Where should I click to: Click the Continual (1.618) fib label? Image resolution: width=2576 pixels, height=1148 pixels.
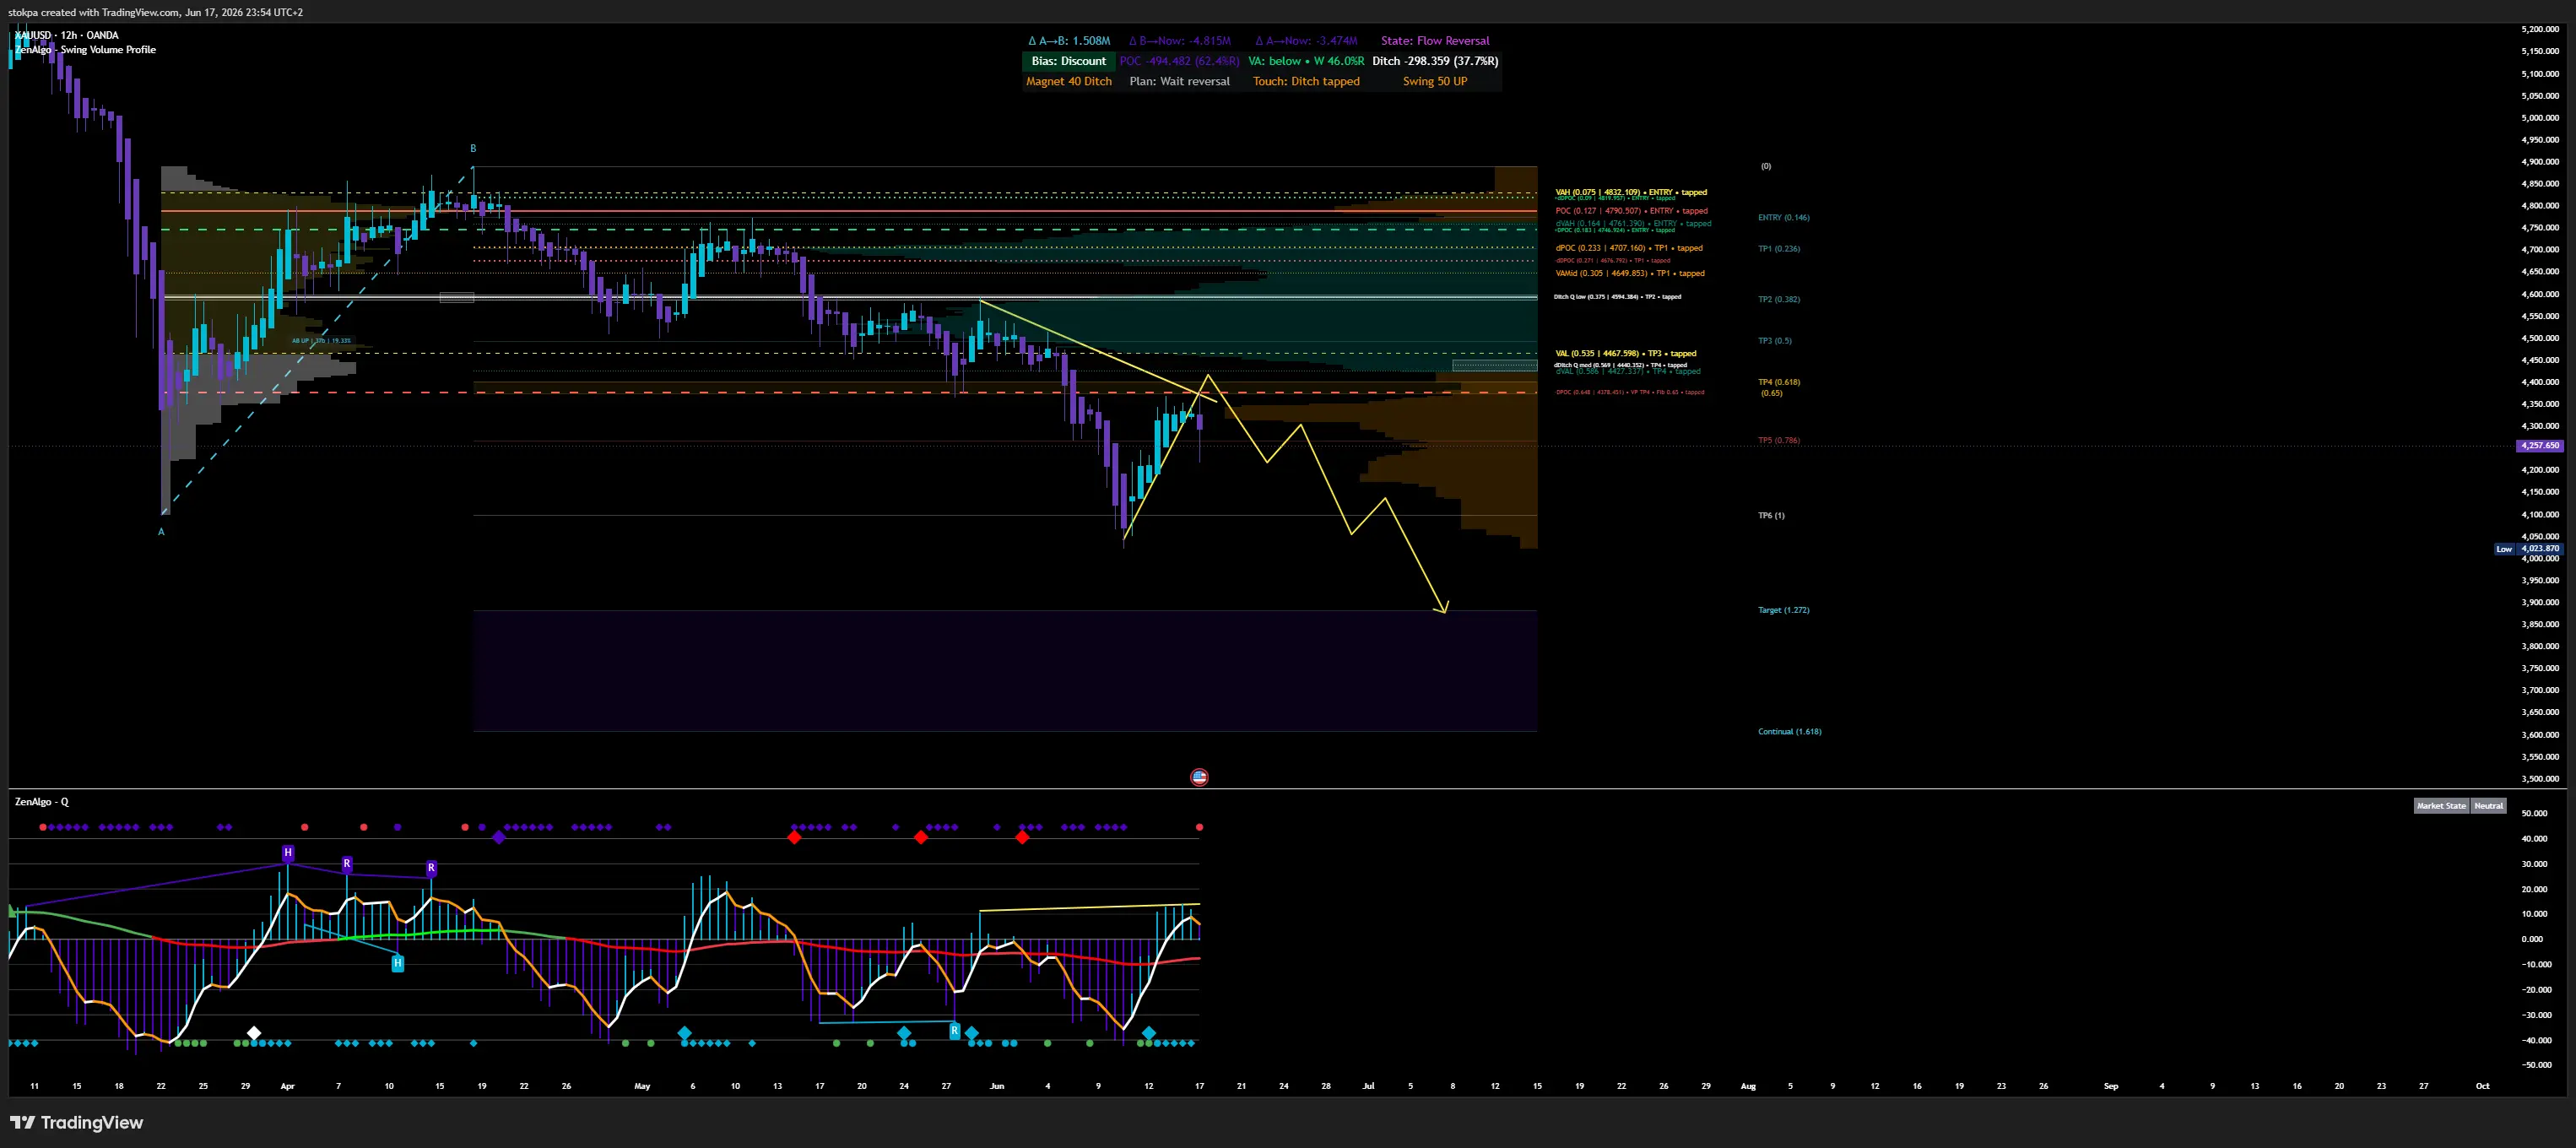[x=1789, y=732]
